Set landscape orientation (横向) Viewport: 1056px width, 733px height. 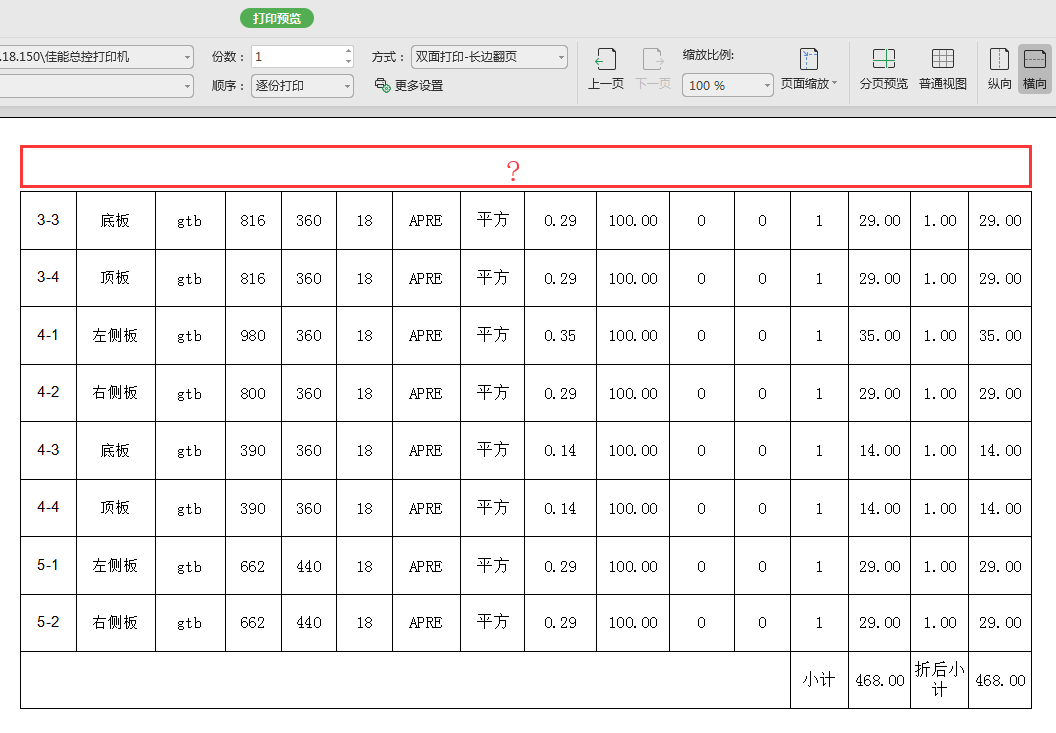pyautogui.click(x=1034, y=69)
